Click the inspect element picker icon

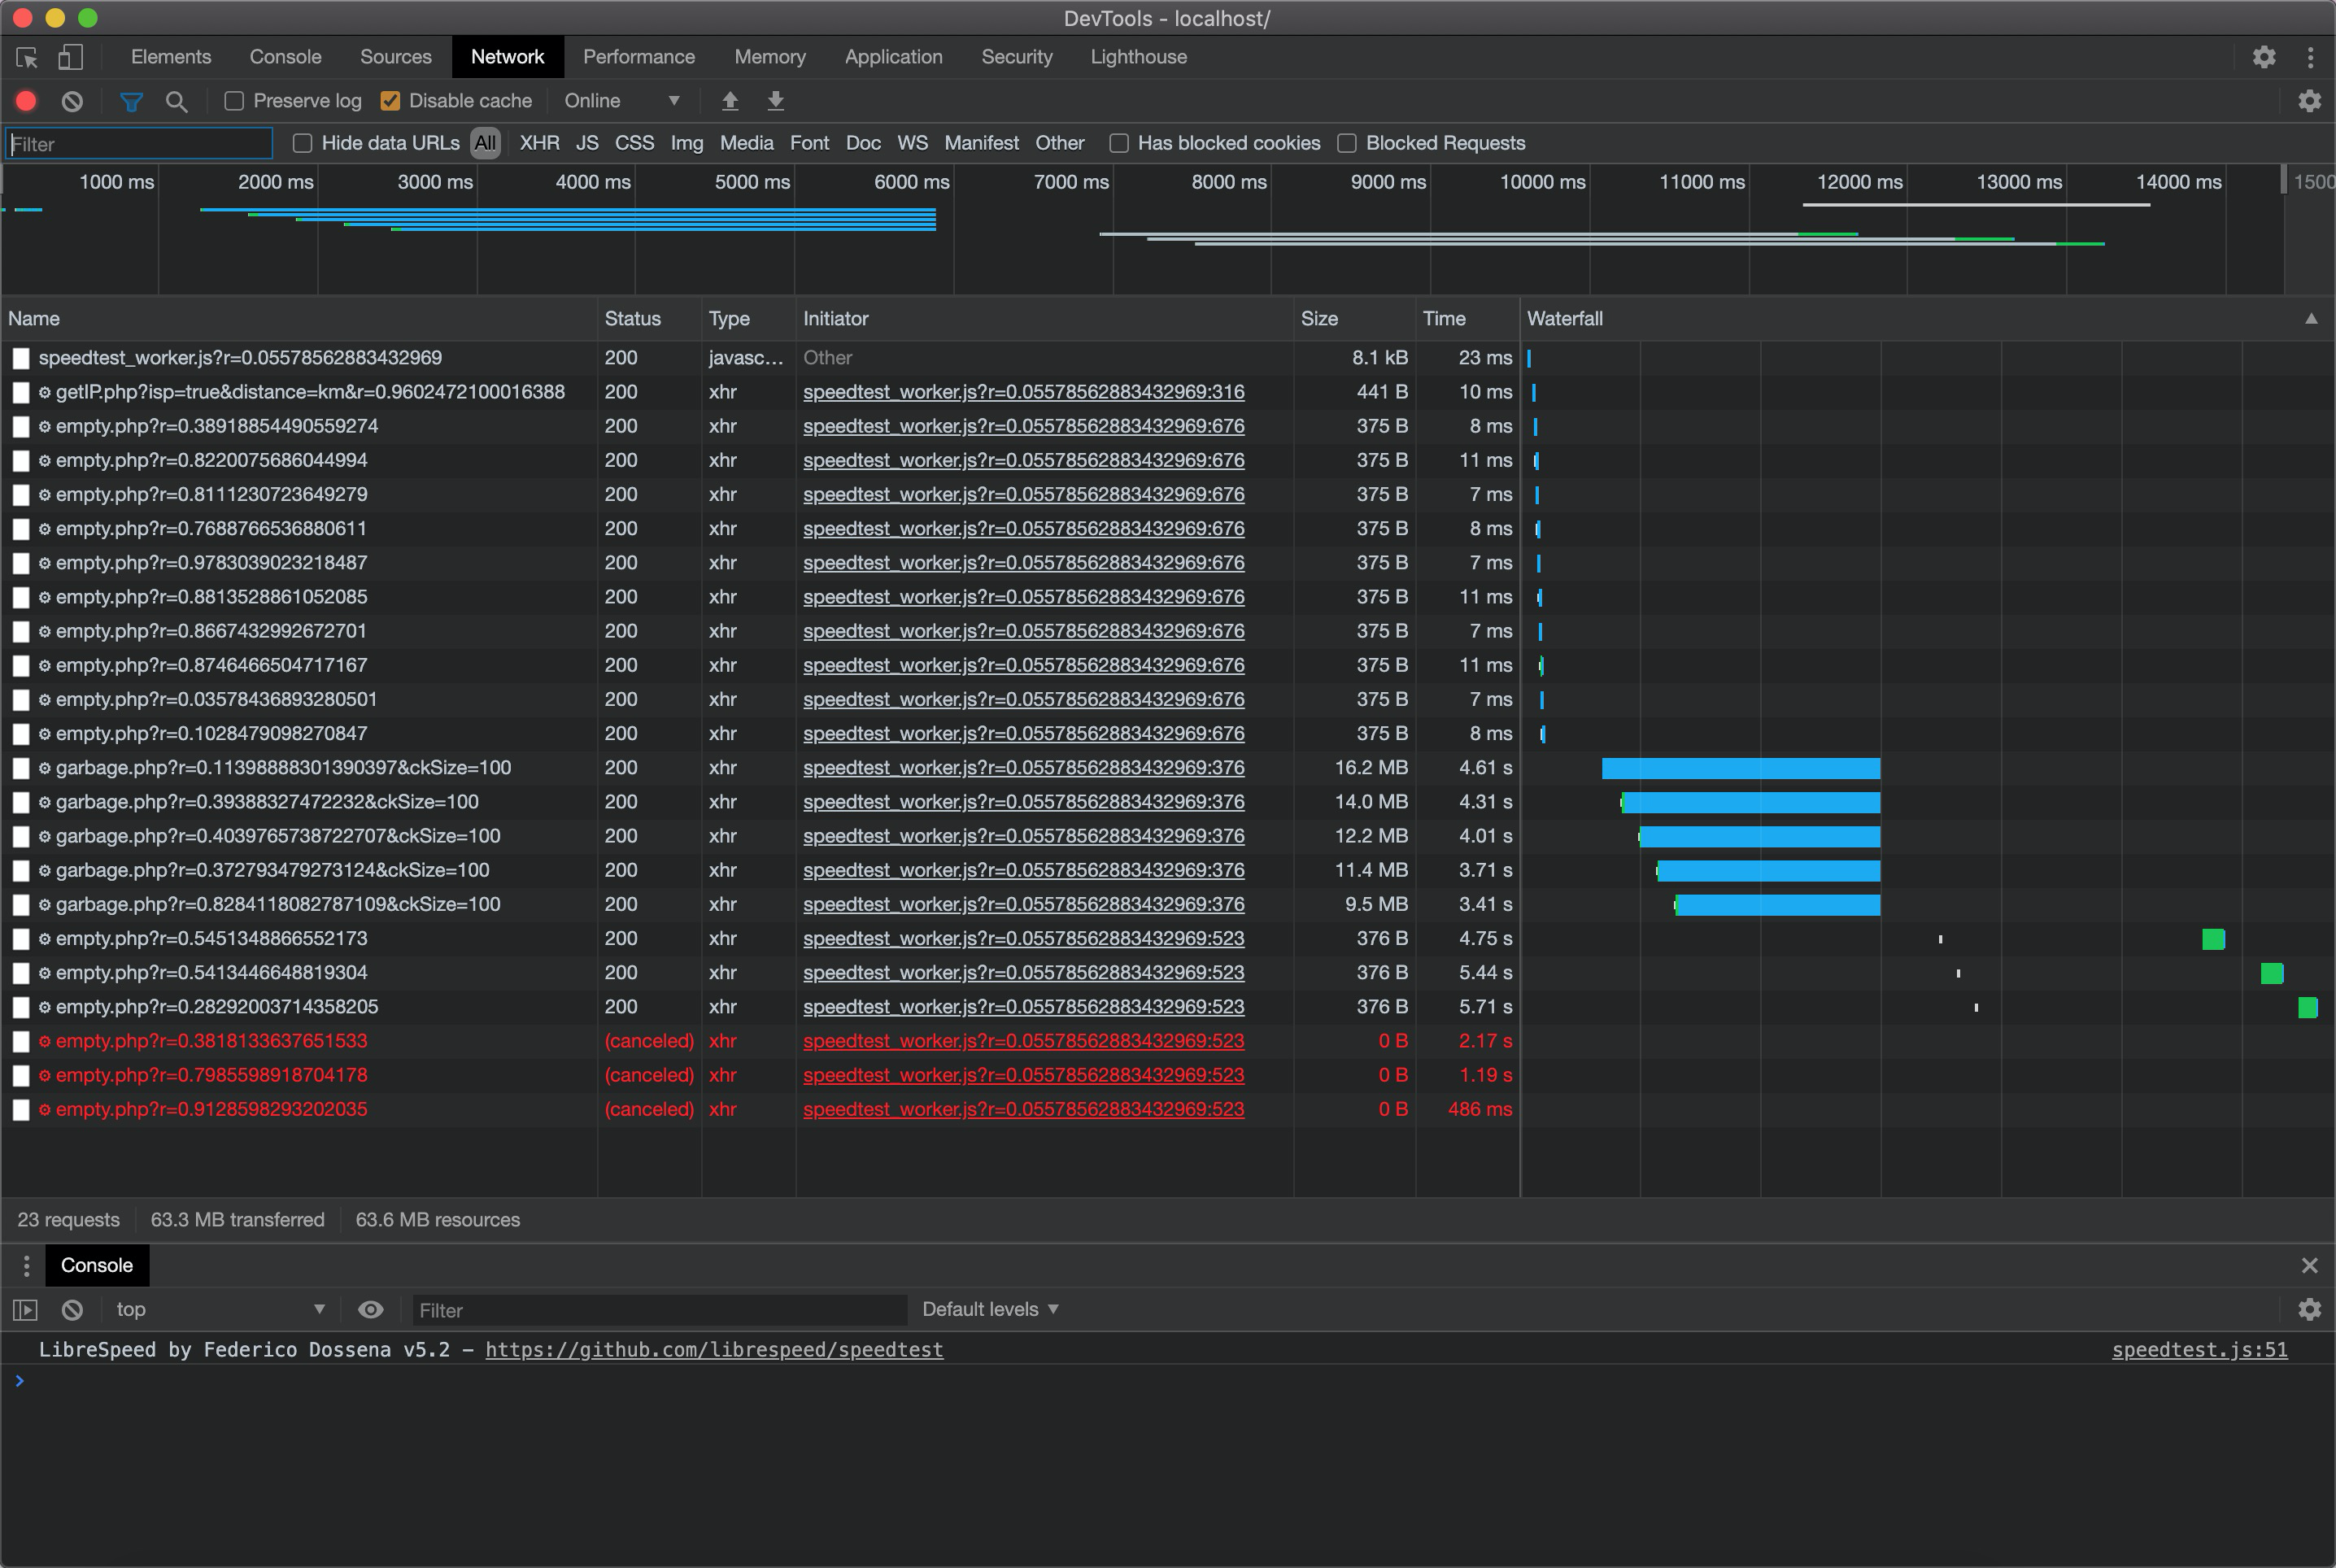point(27,57)
